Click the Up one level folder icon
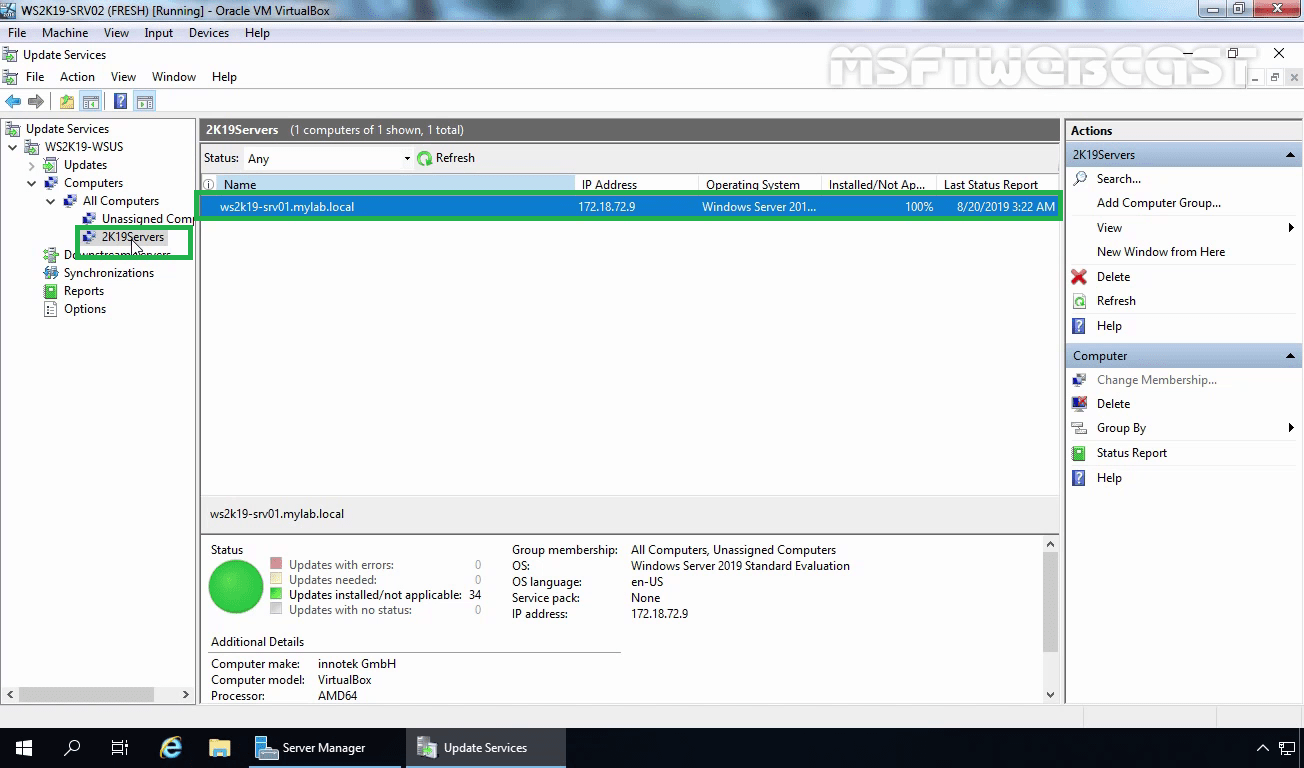 tap(67, 101)
